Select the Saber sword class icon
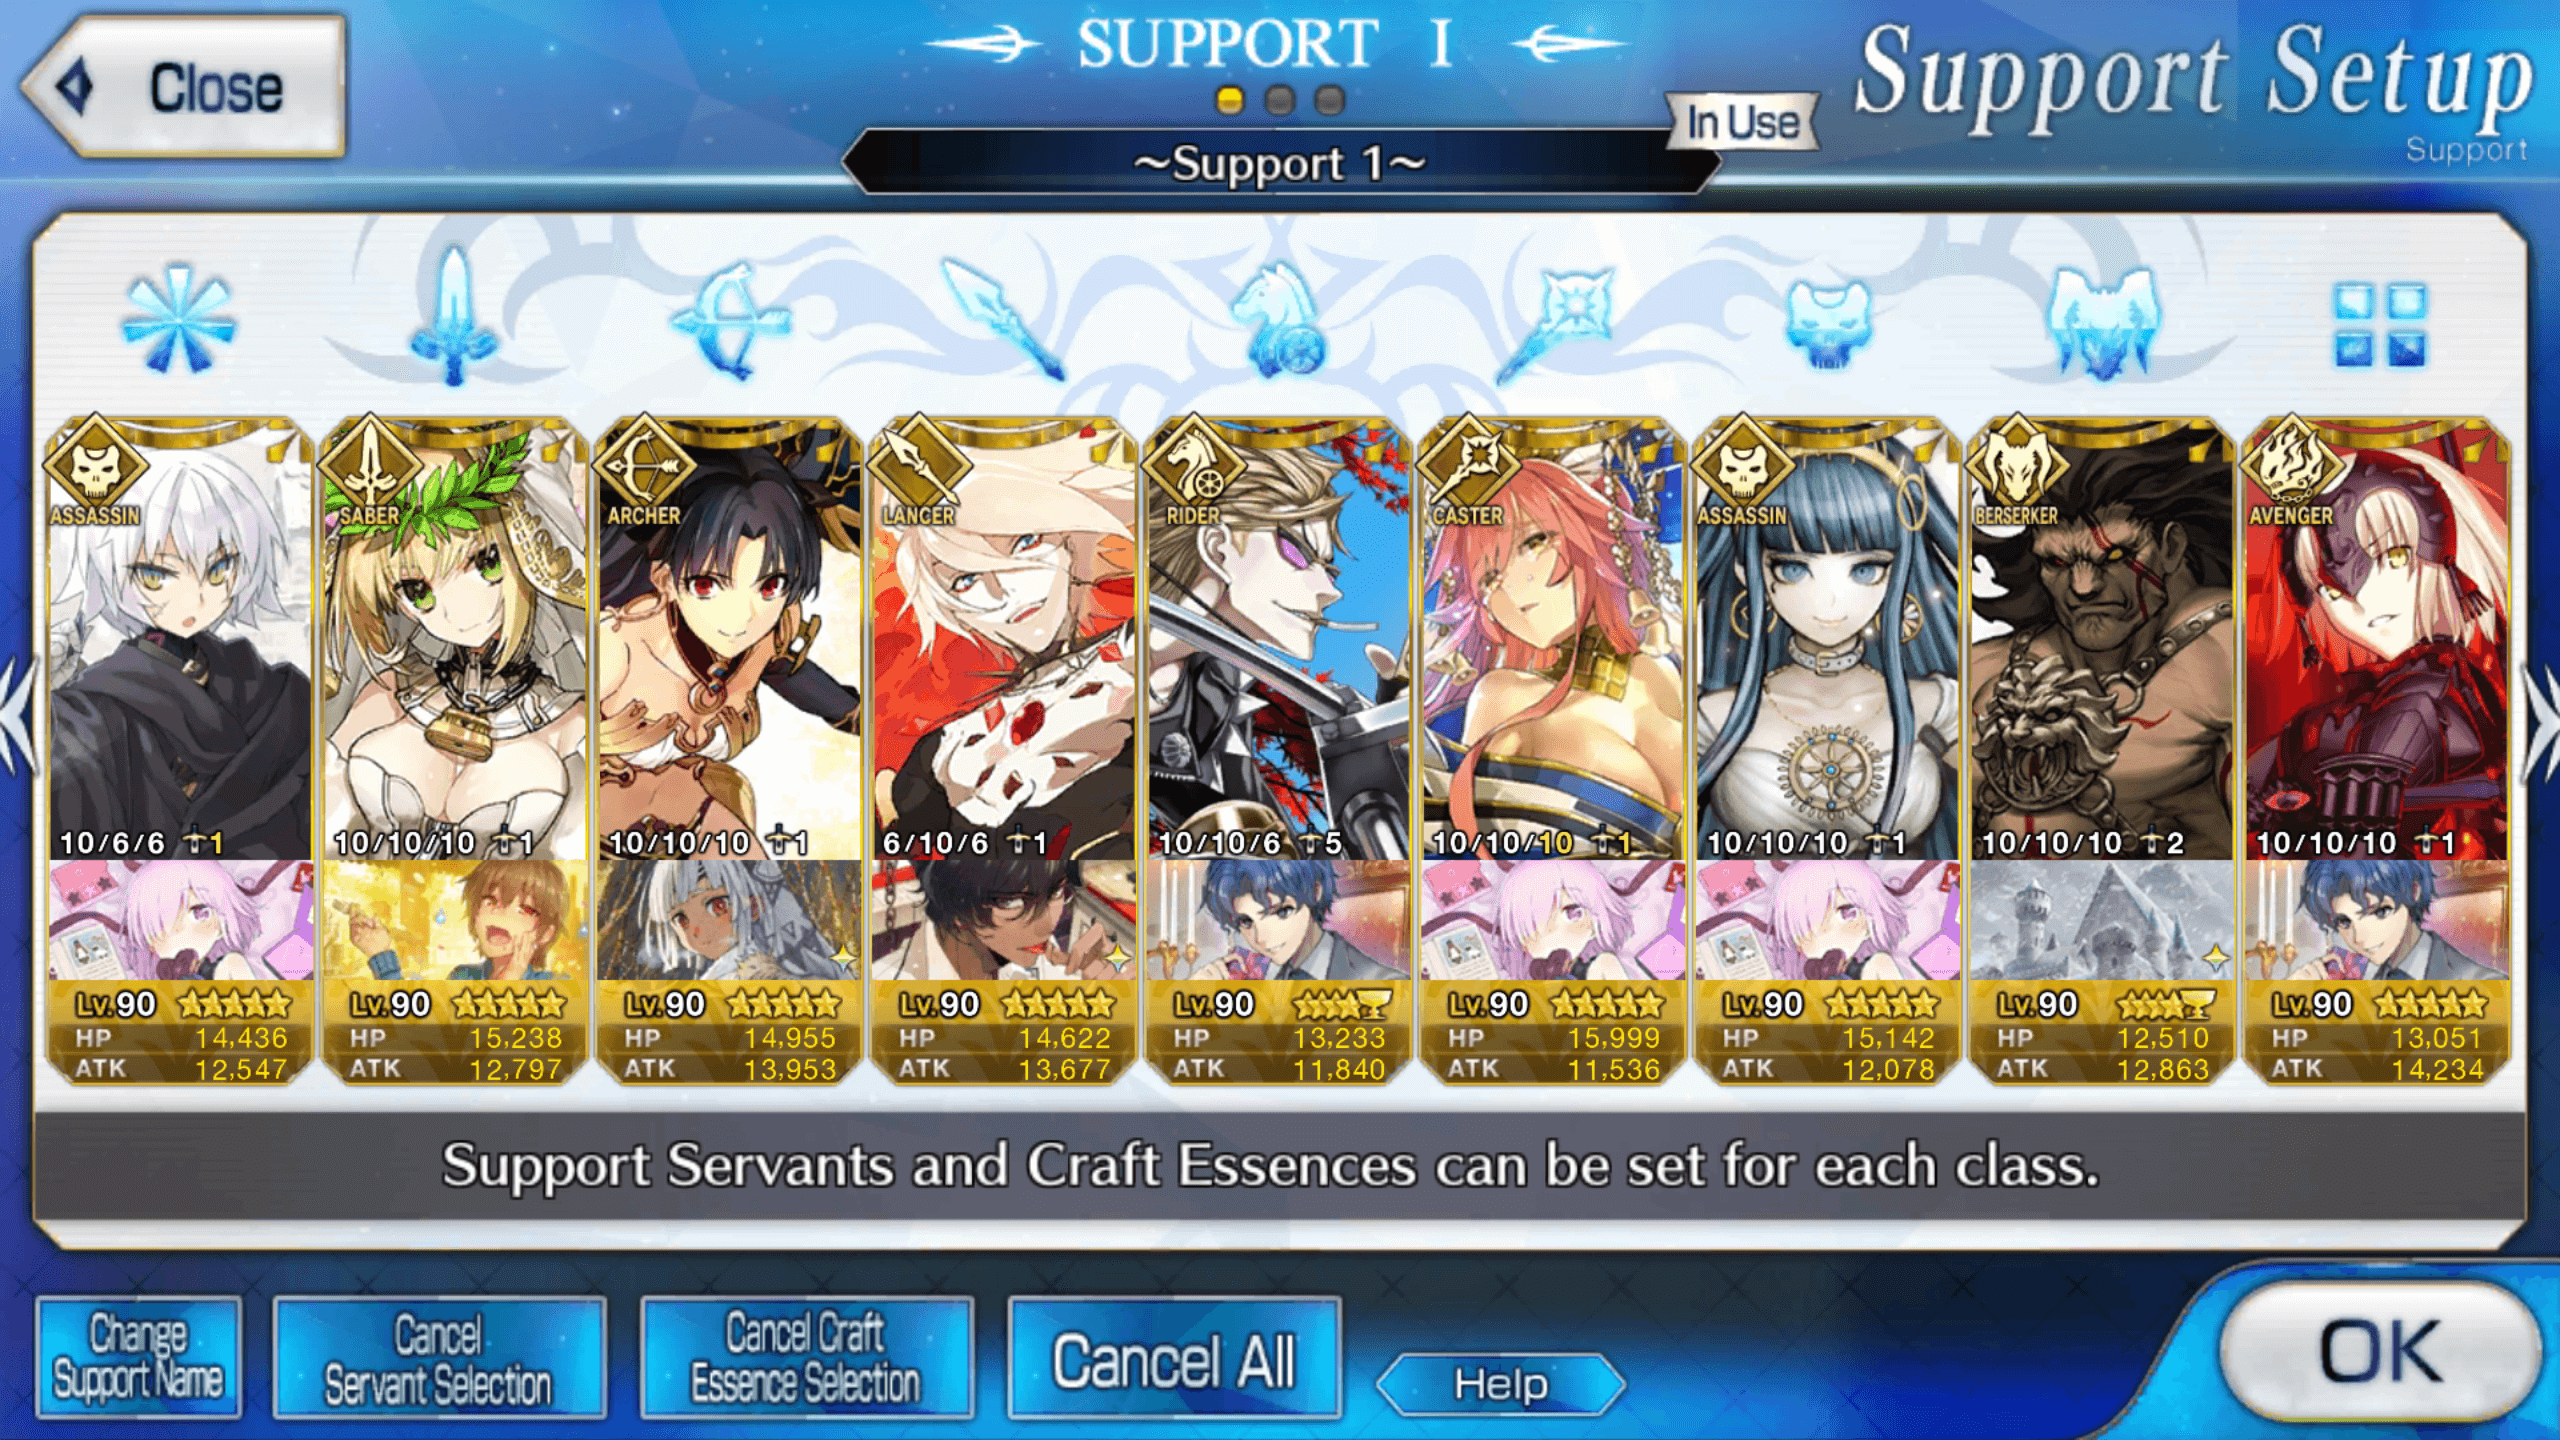The width and height of the screenshot is (2560, 1440). tap(453, 318)
